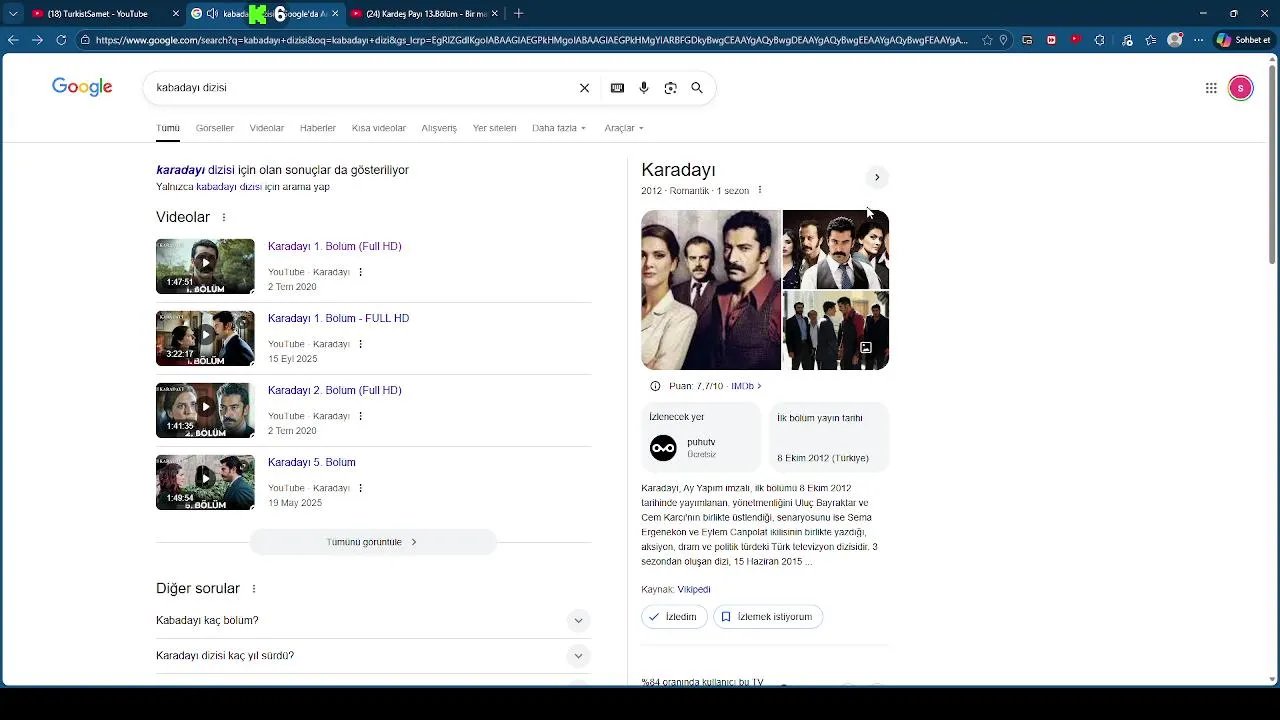Bookmark this page with the star icon
The width and height of the screenshot is (1280, 720).
pyautogui.click(x=988, y=40)
